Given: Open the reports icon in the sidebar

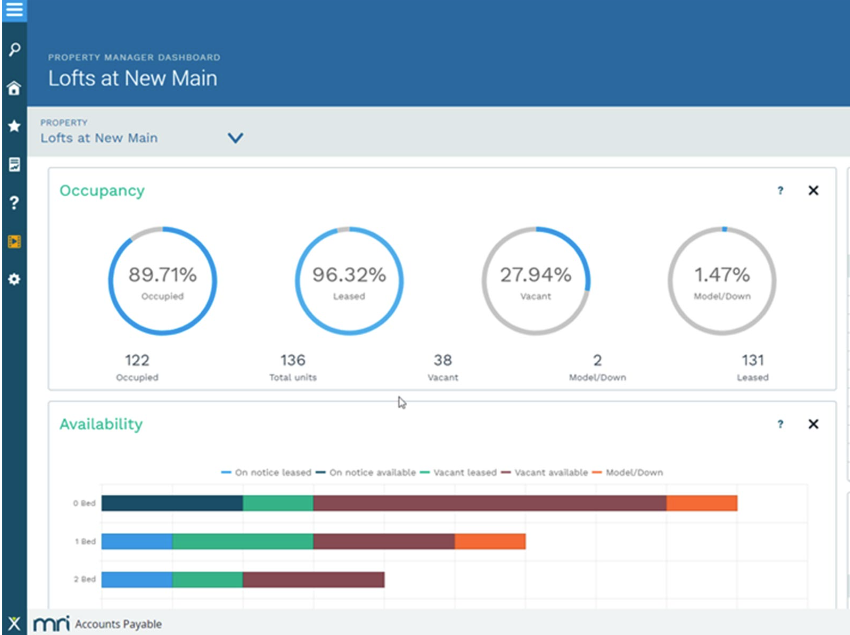Looking at the screenshot, I should tap(13, 164).
